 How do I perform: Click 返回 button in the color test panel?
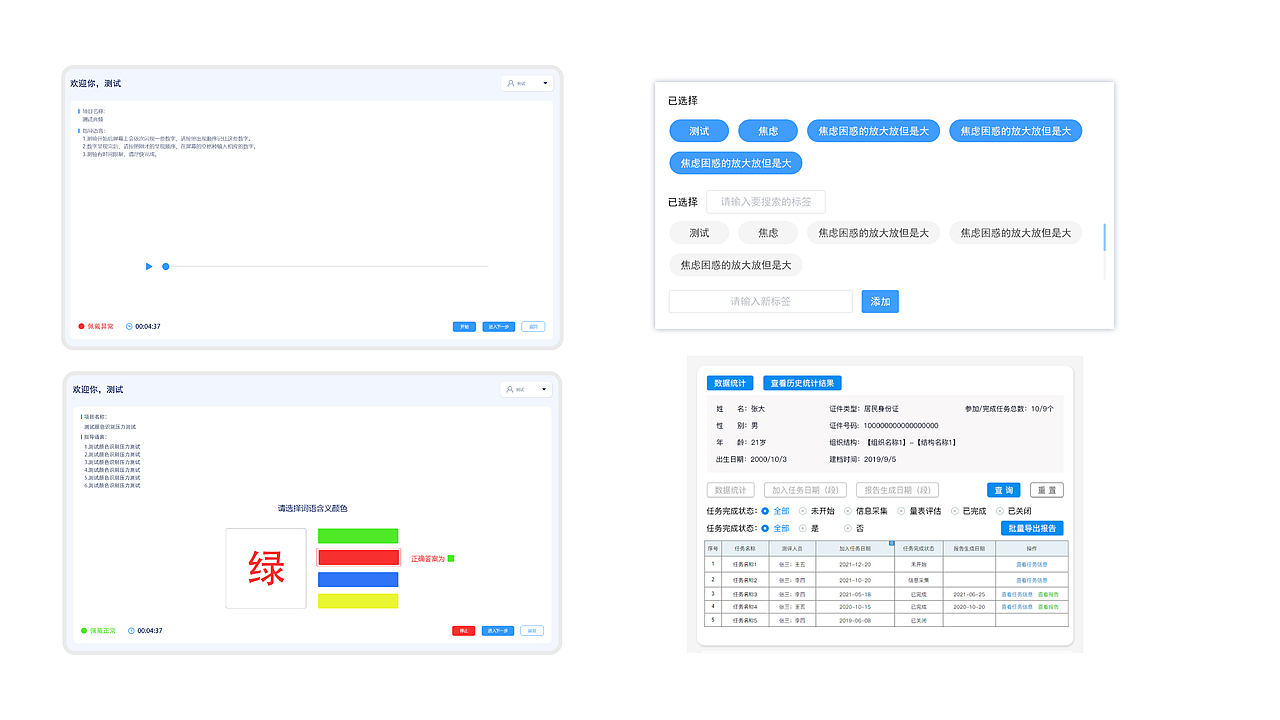pos(532,631)
